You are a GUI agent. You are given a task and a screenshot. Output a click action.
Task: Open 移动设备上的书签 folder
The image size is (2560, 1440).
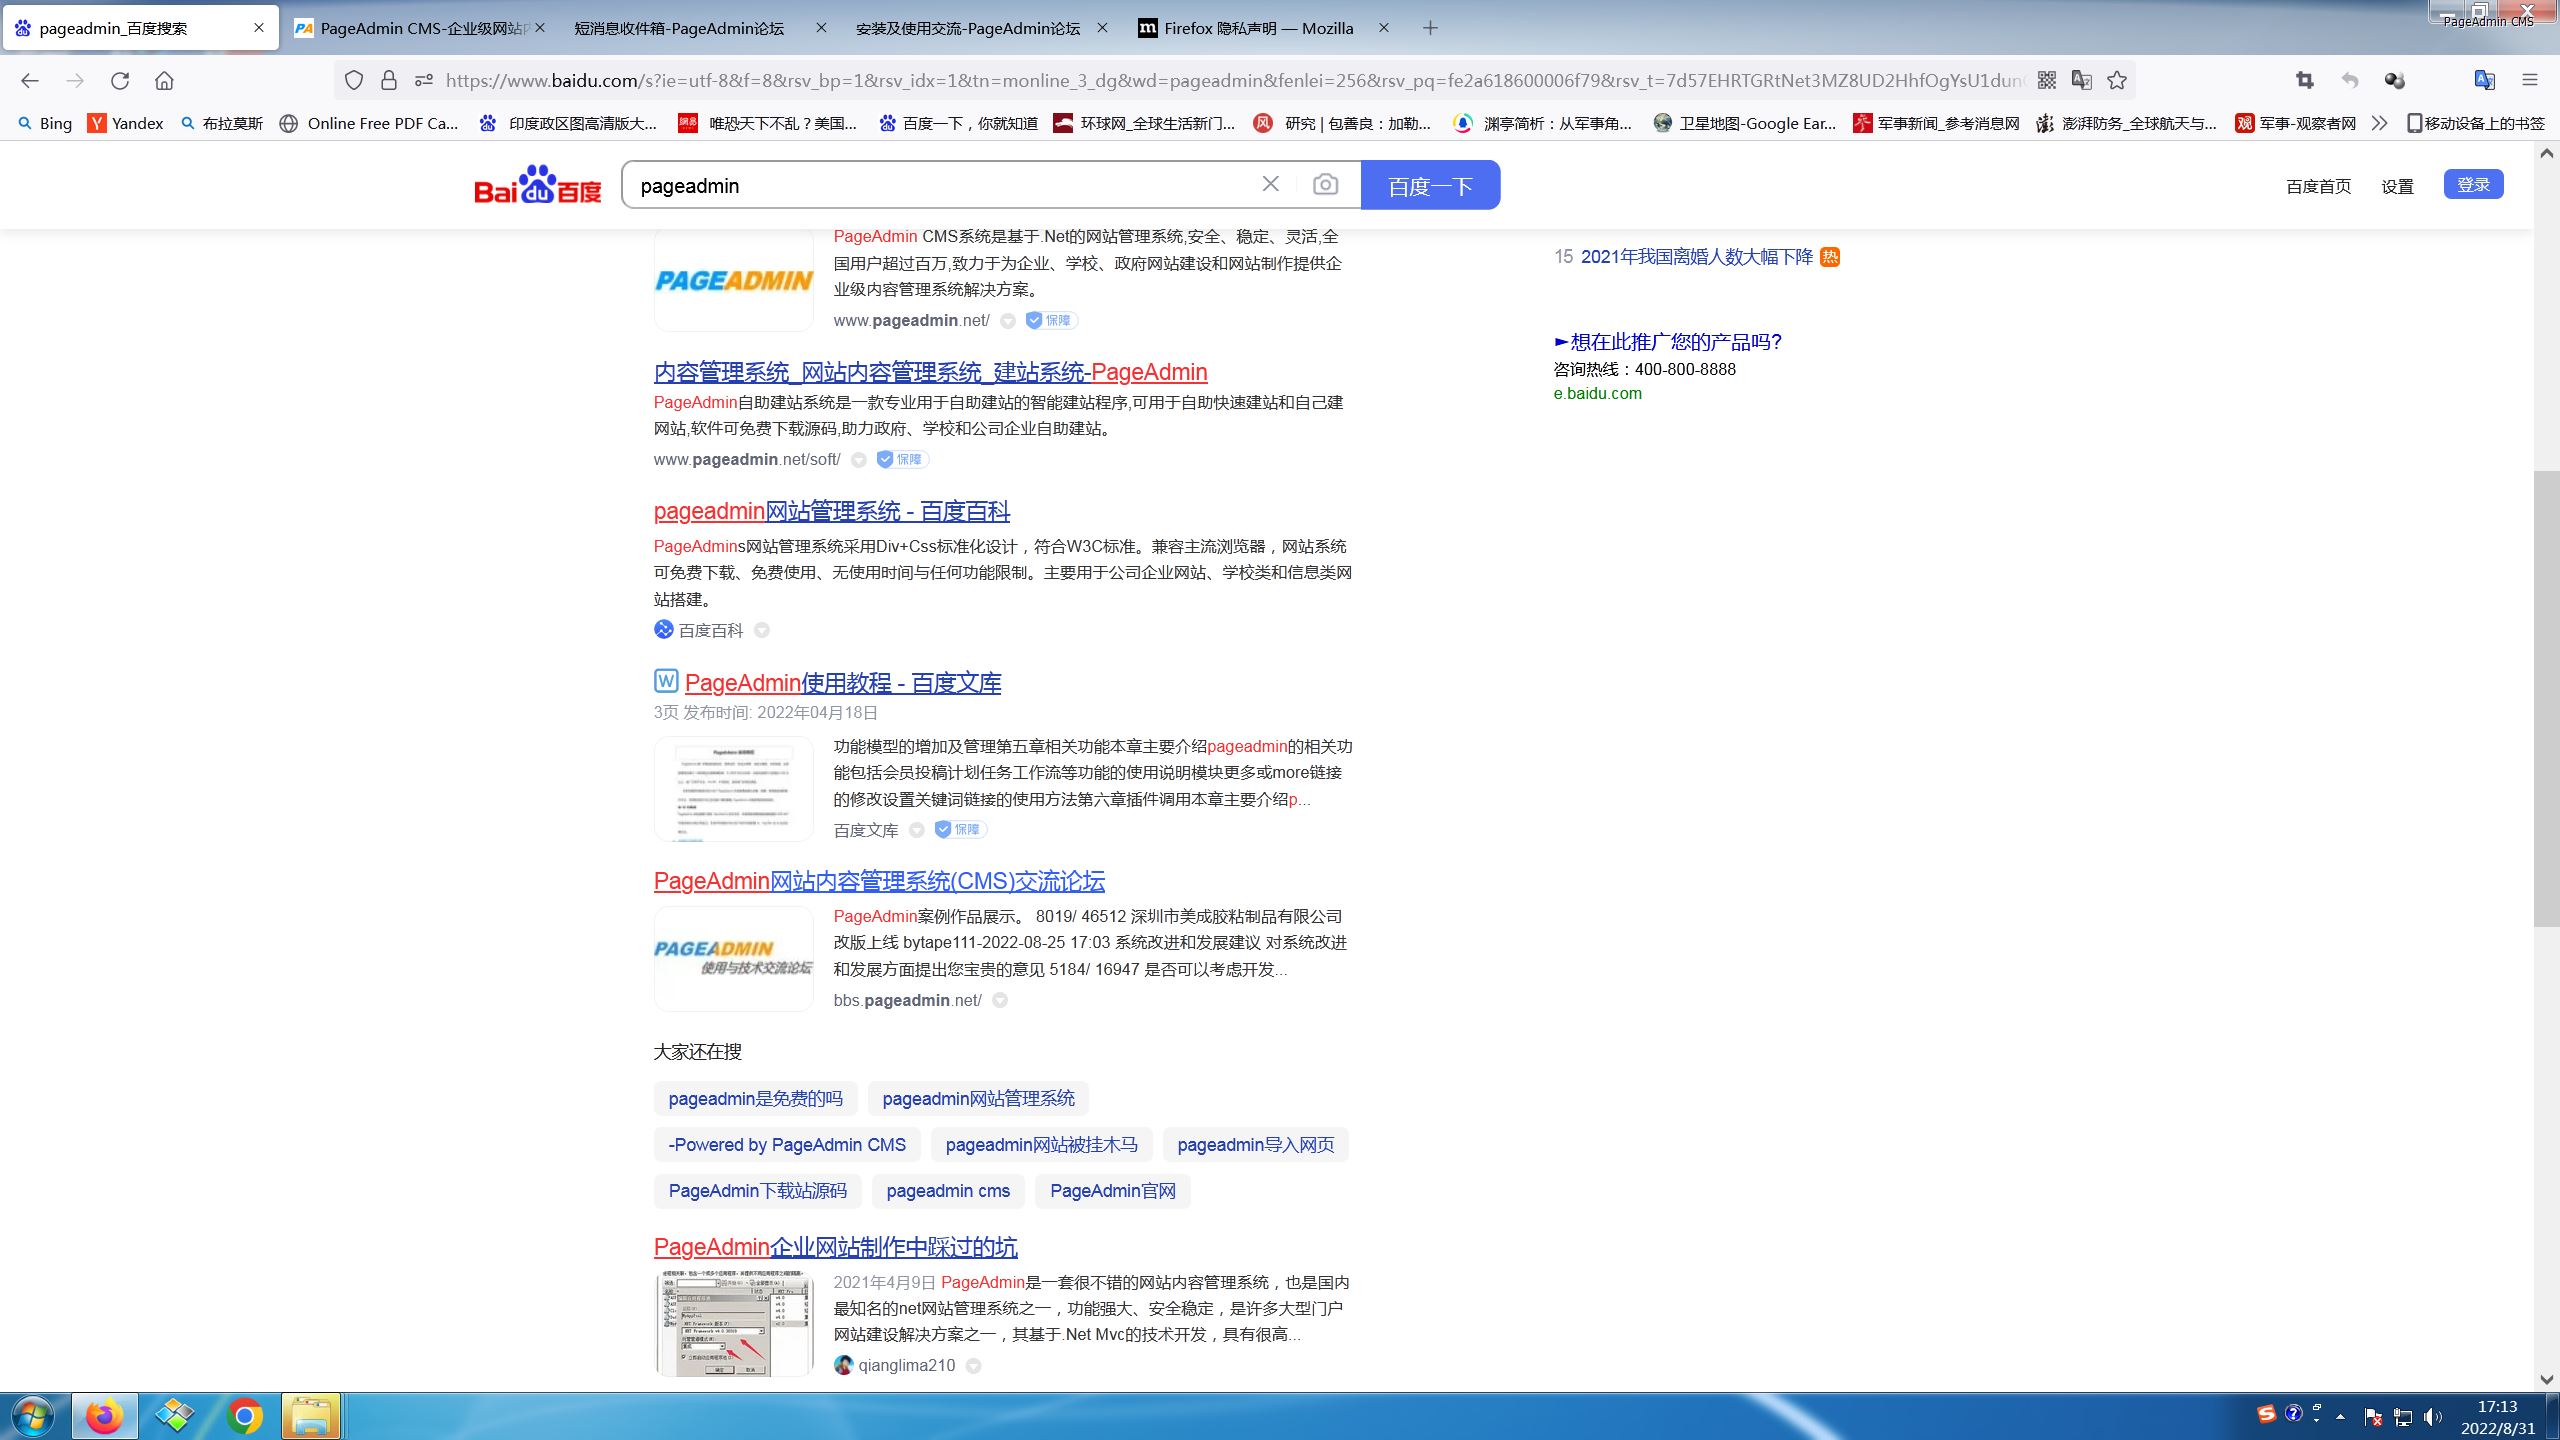tap(2475, 123)
